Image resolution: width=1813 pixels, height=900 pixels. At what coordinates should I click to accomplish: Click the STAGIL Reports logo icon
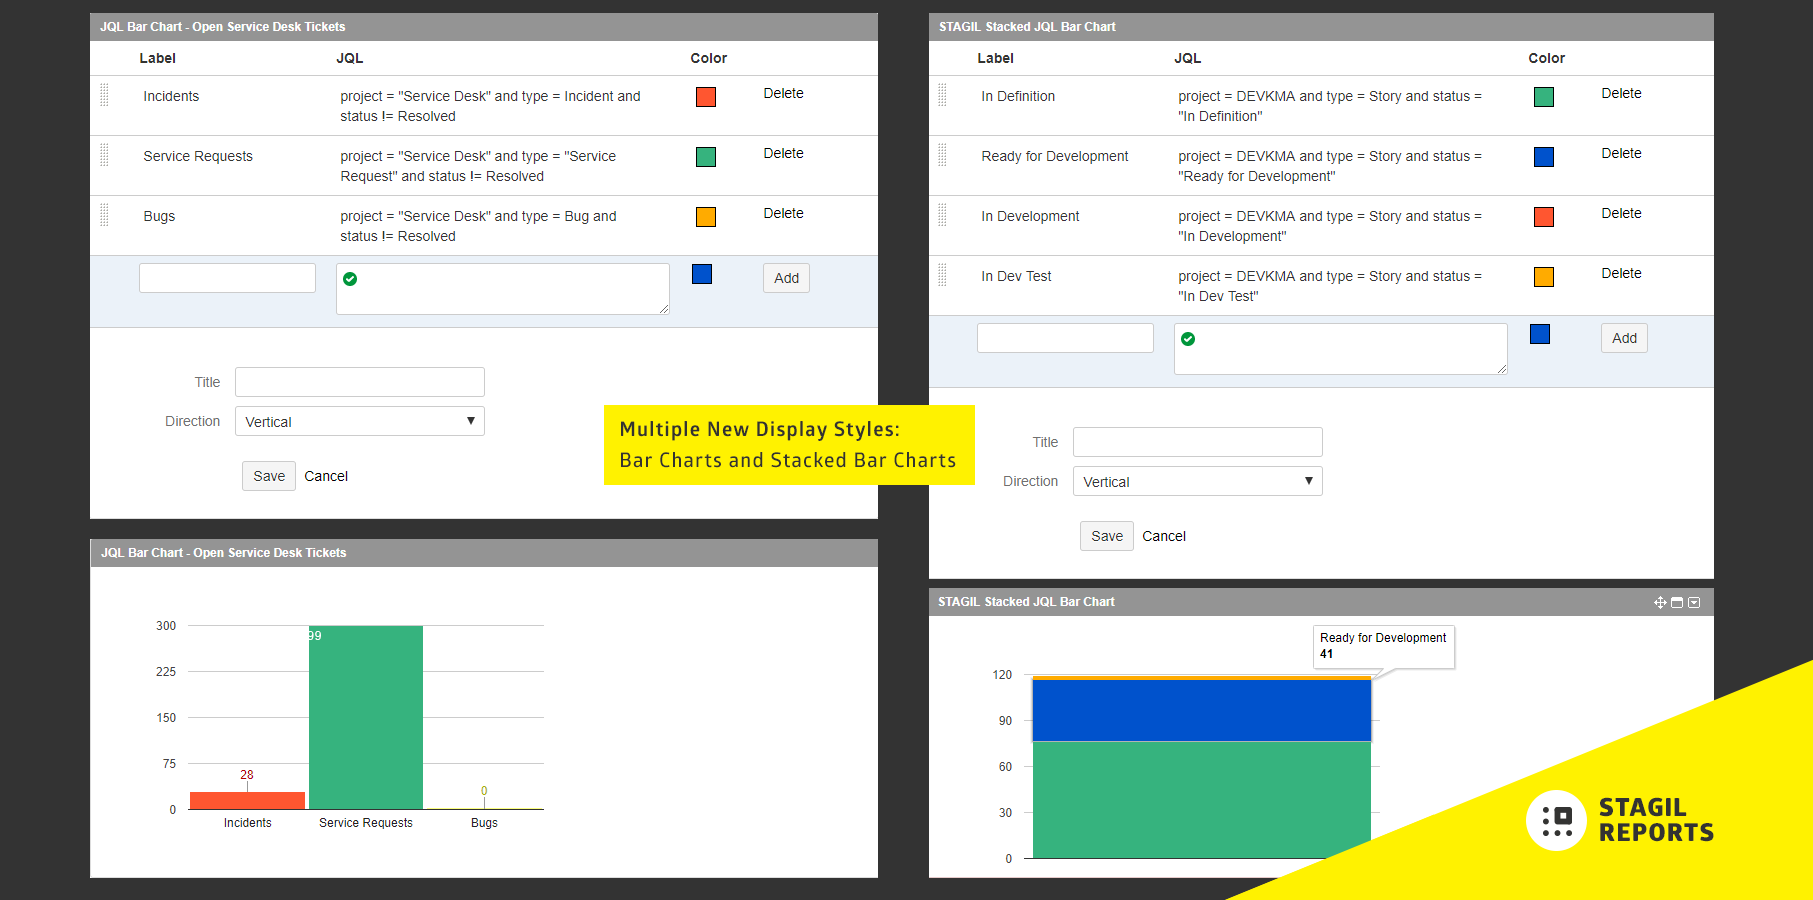click(x=1556, y=821)
